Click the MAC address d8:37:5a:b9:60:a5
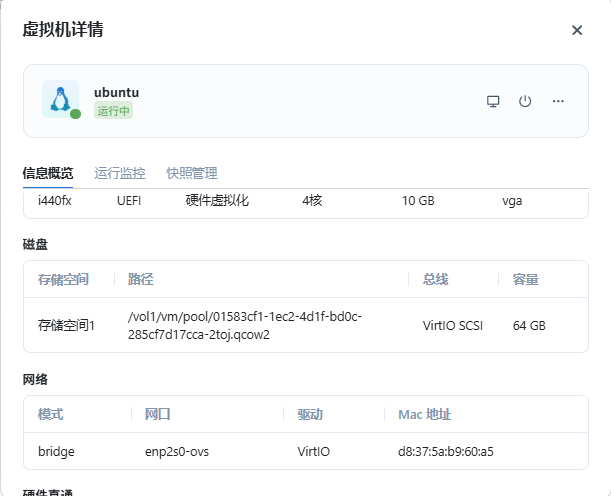Screen dimensions: 611x496 coord(446,452)
